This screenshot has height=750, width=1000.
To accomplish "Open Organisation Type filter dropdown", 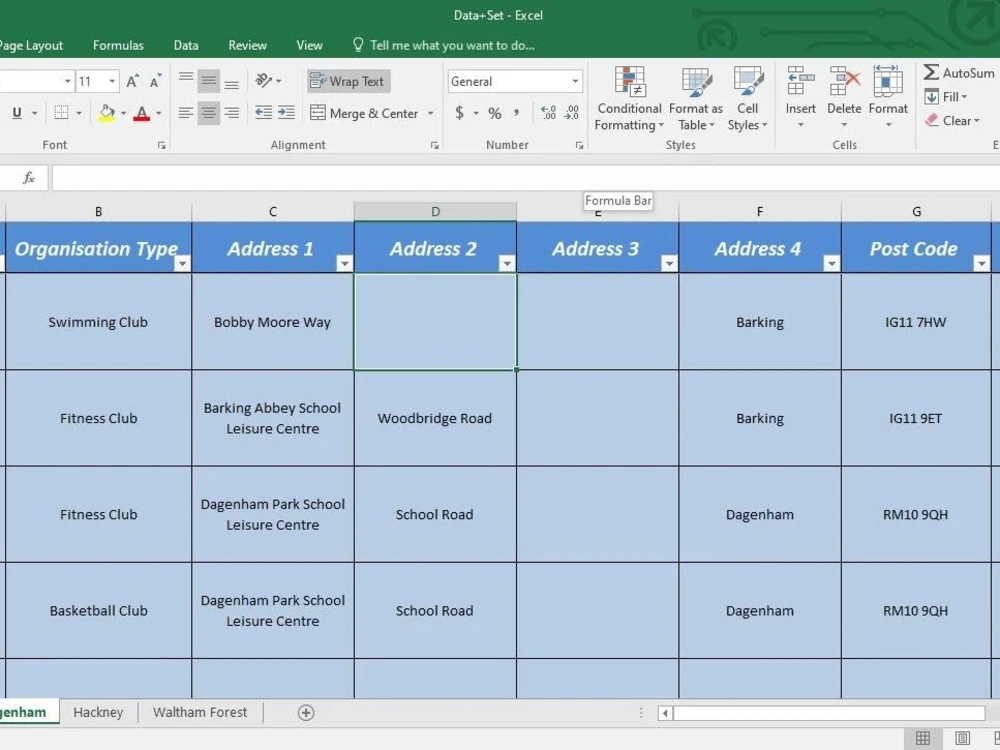I will point(182,263).
